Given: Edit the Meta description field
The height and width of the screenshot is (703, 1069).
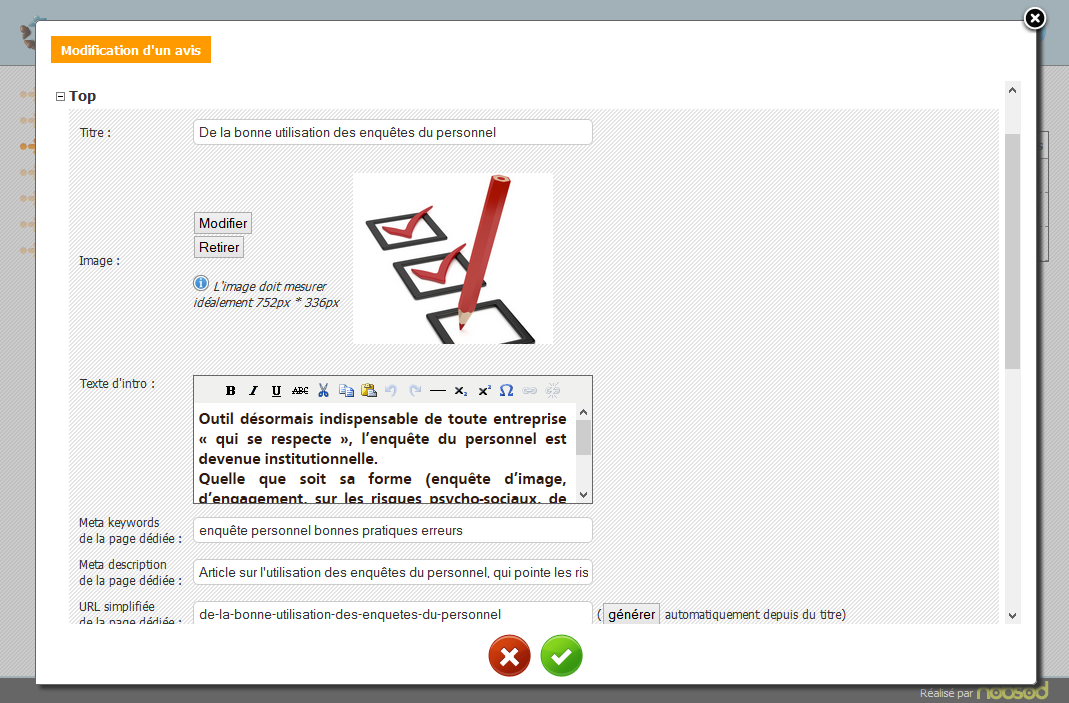Looking at the screenshot, I should tap(393, 572).
